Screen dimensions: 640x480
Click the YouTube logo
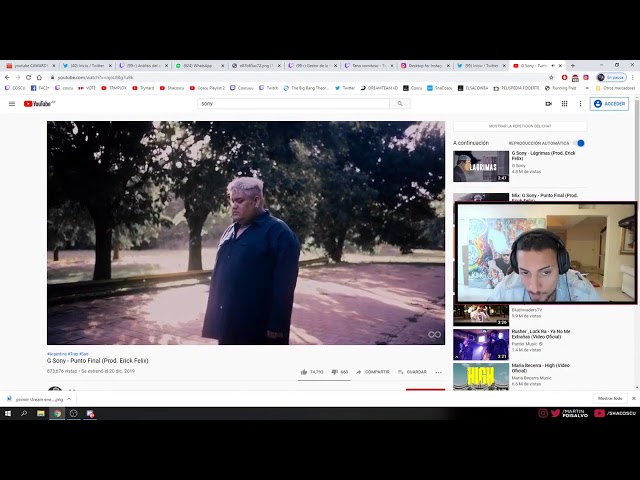[x=39, y=104]
